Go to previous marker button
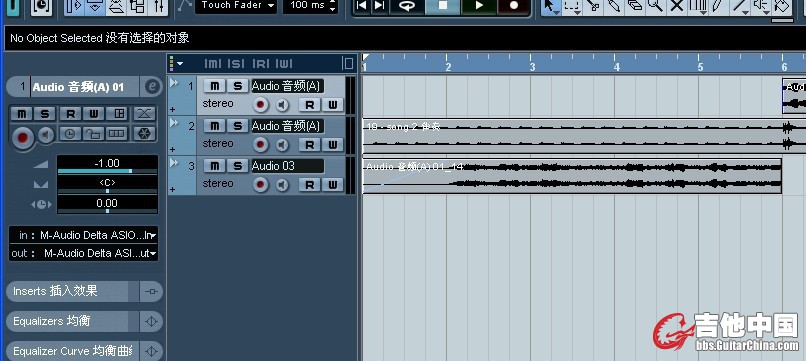Viewport: 806px width, 361px height. [x=362, y=6]
